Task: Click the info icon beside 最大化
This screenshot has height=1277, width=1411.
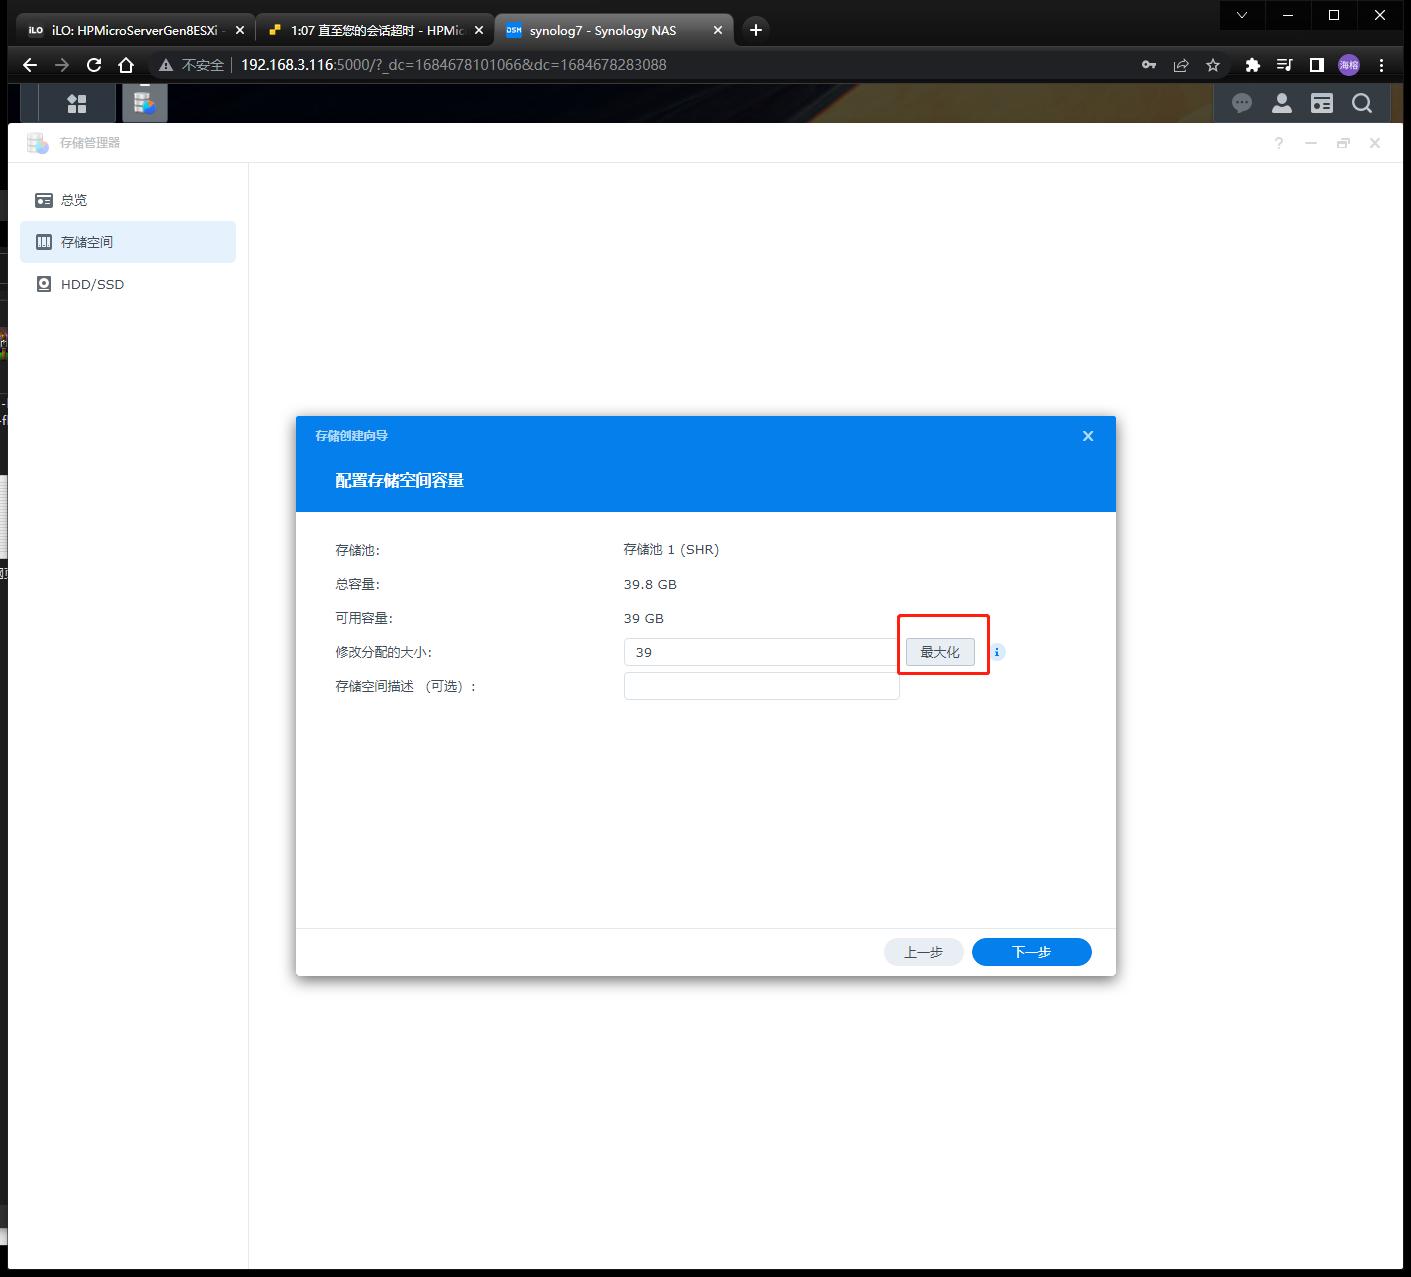Action: point(997,652)
